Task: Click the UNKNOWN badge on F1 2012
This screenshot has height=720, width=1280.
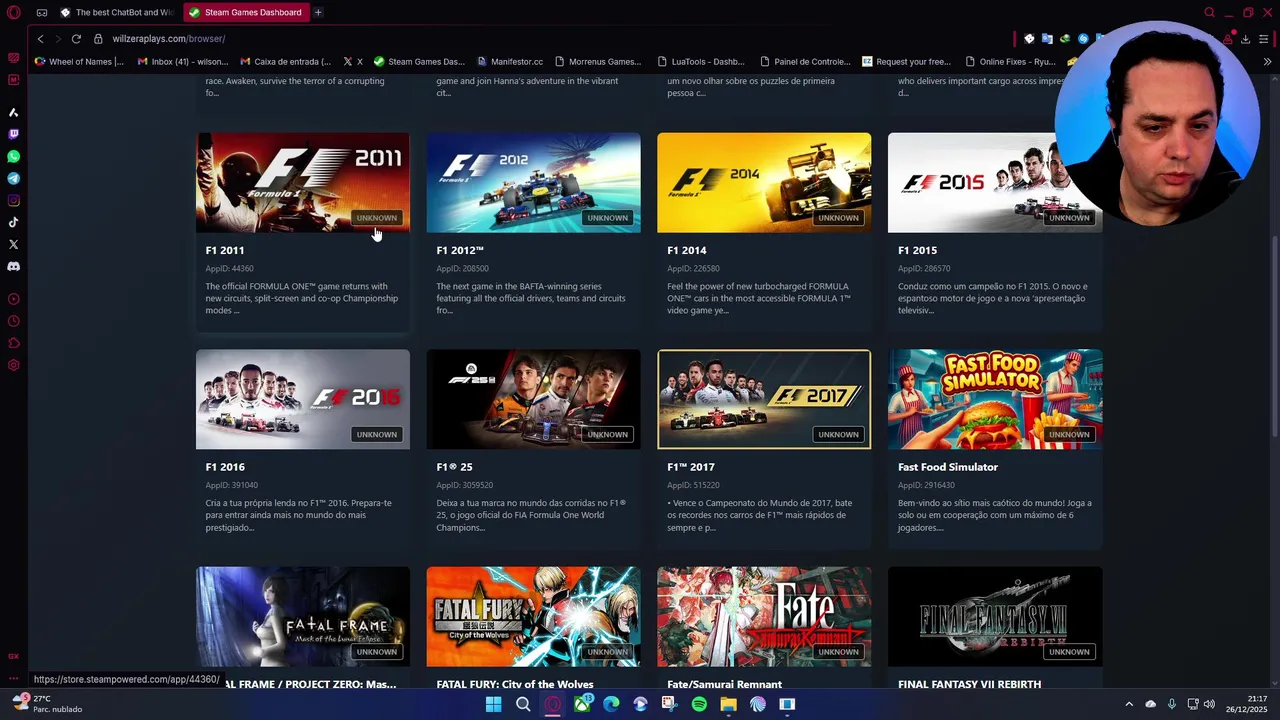Action: pyautogui.click(x=608, y=218)
